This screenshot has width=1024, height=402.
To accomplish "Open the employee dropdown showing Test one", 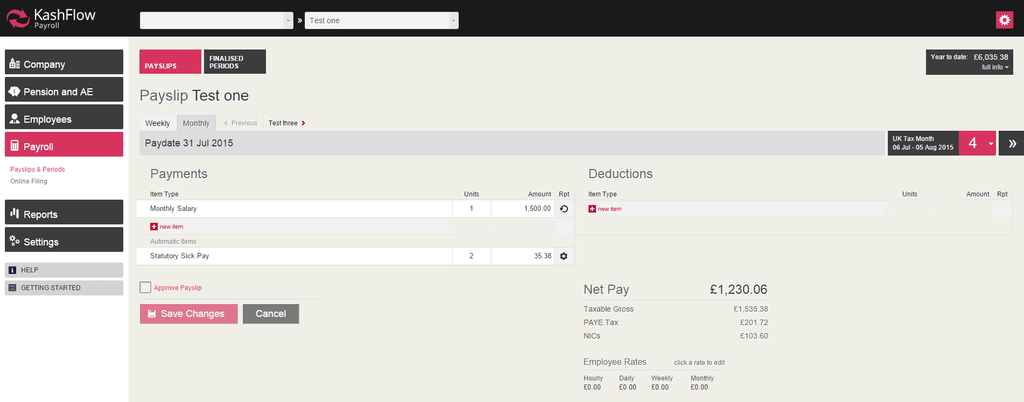I will pos(381,20).
